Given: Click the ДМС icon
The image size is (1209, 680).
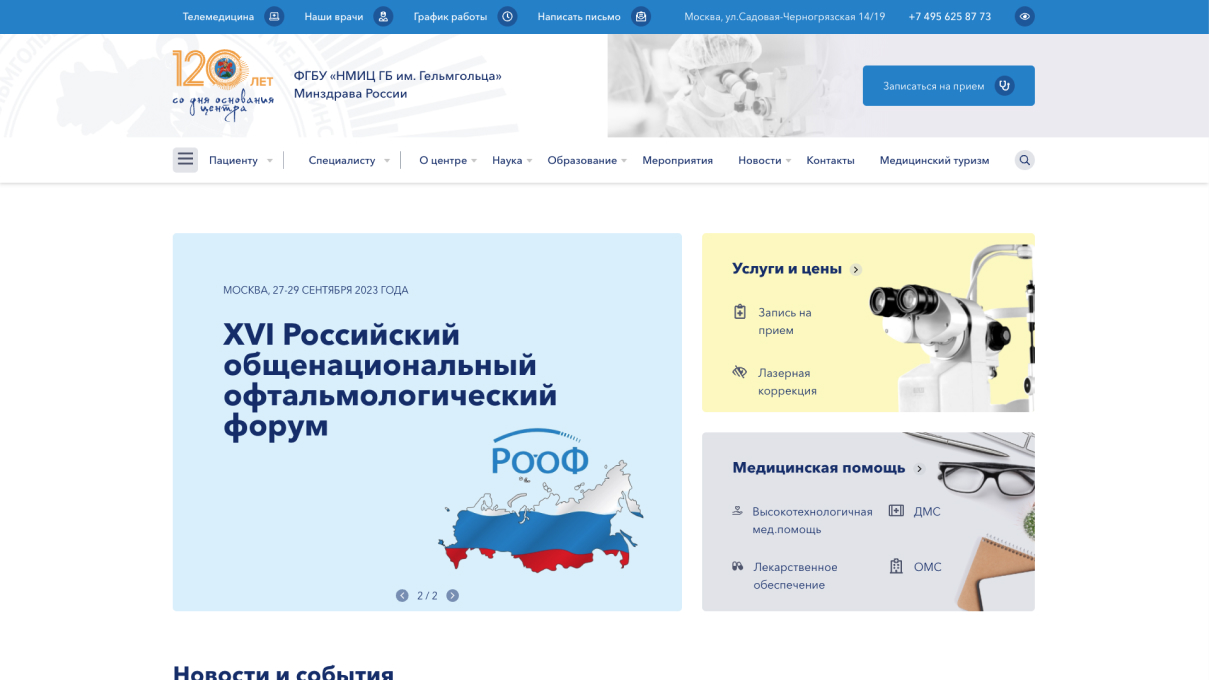Looking at the screenshot, I should pyautogui.click(x=896, y=511).
